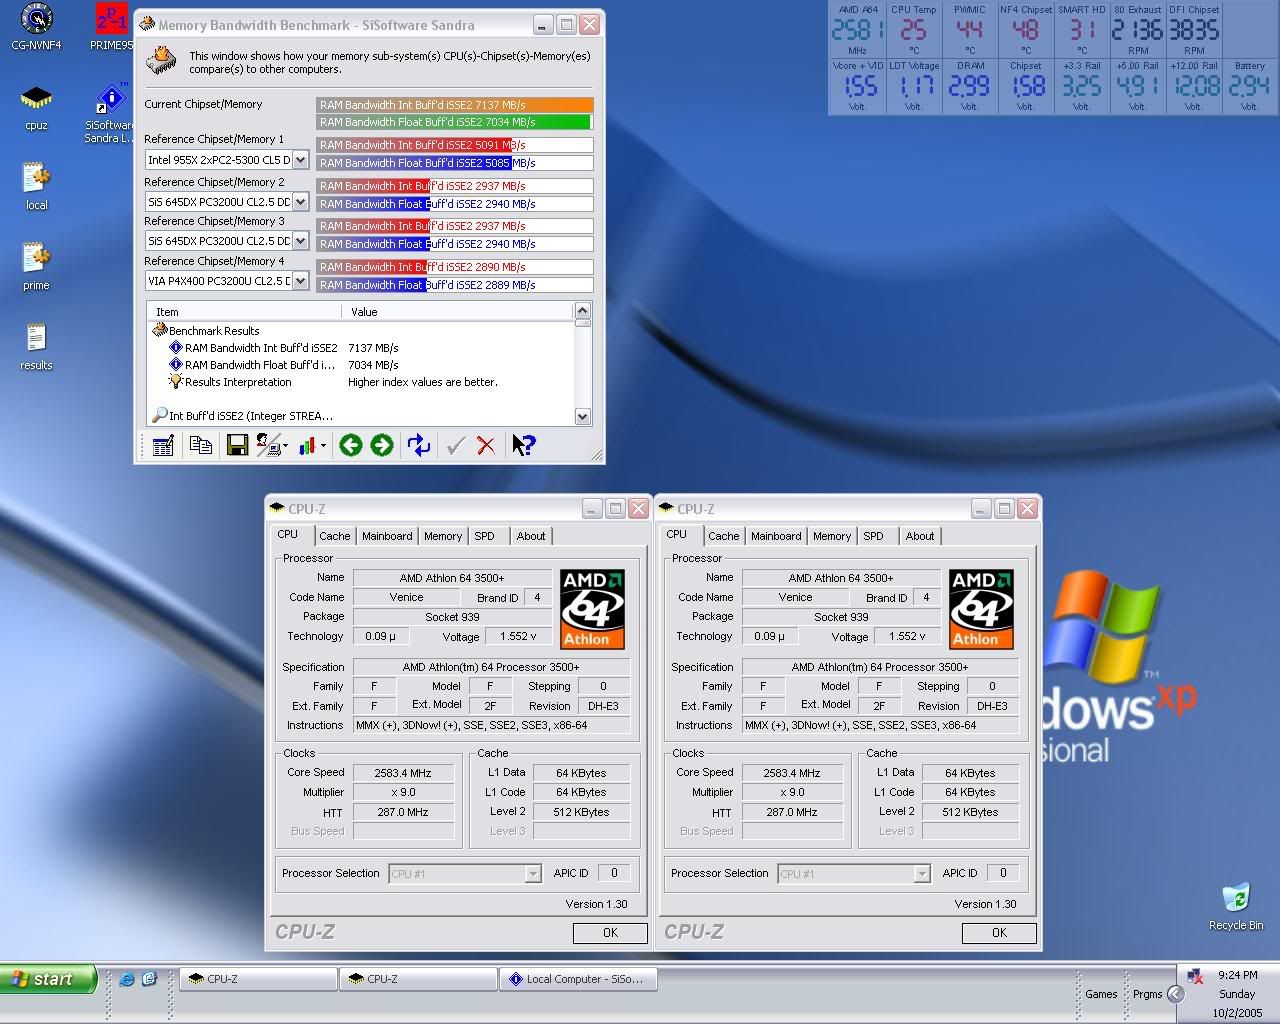Switch to Memory tab in right CPU-Z
This screenshot has width=1280, height=1024.
click(x=832, y=536)
